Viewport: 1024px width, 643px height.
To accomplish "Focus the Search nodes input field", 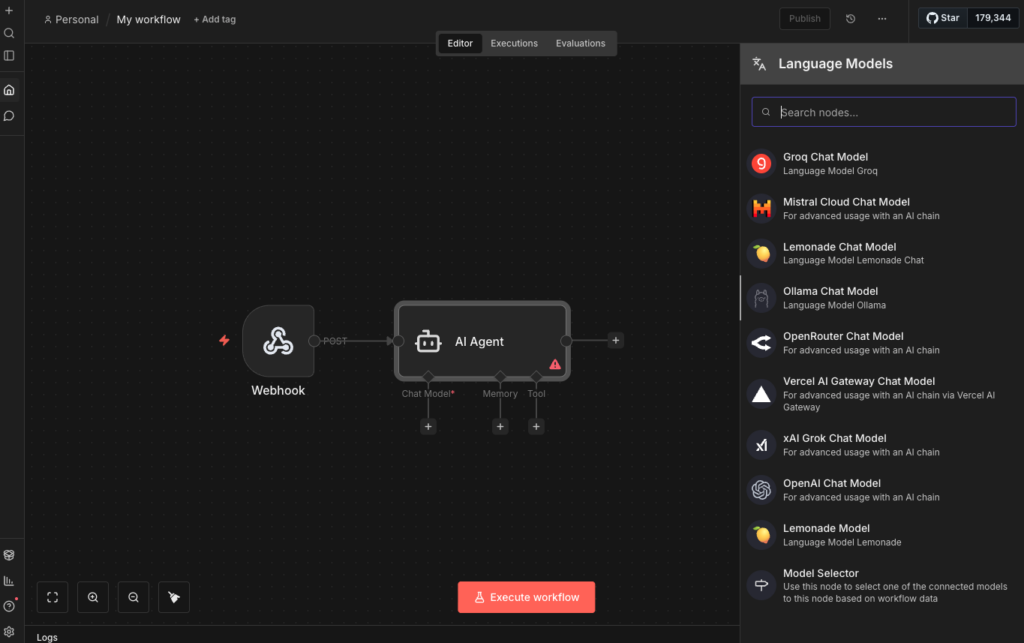I will (x=890, y=112).
